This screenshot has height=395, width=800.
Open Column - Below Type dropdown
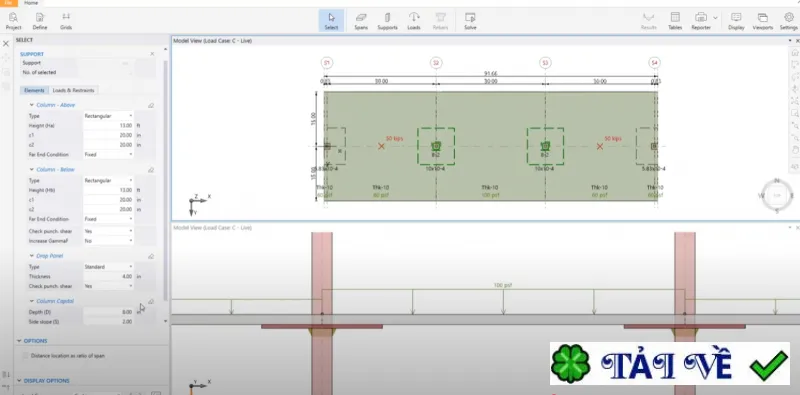click(108, 181)
